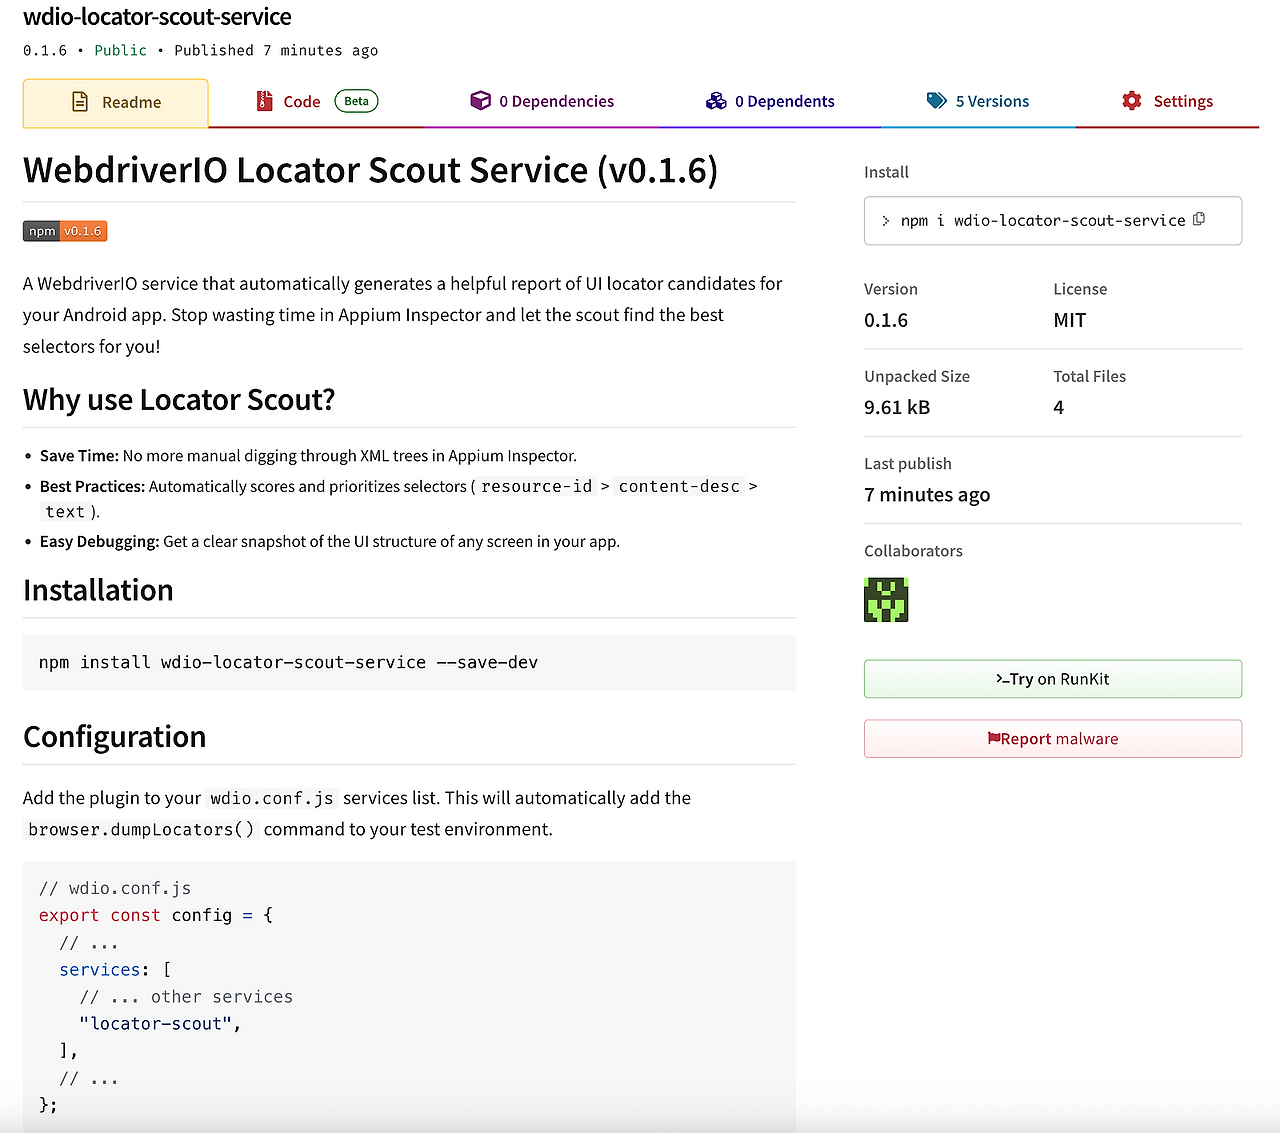Click the Dependencies cube icon
This screenshot has height=1133, width=1280.
[481, 101]
